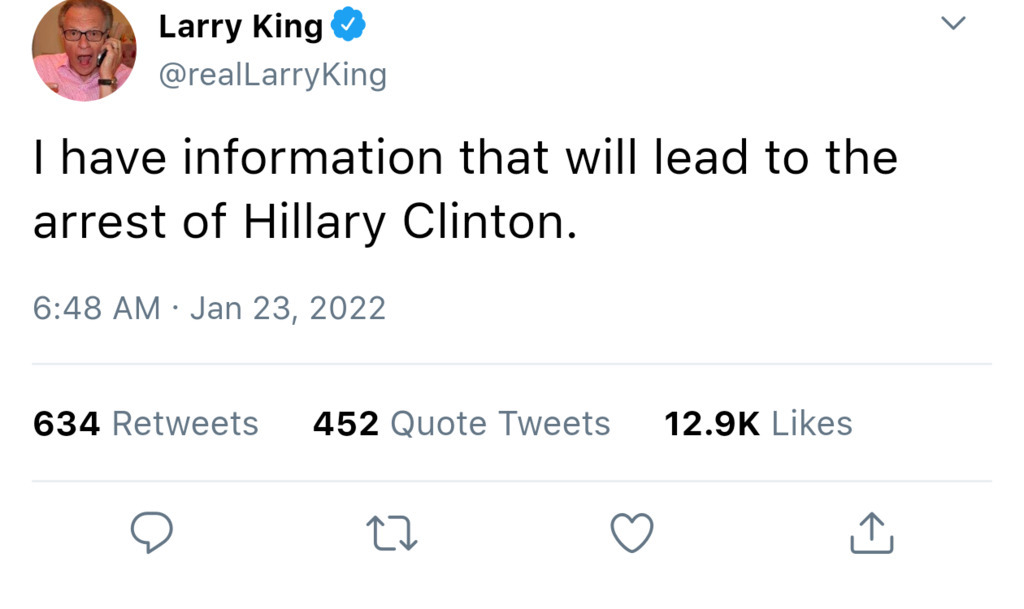Open the share tweet options icon
This screenshot has width=1024, height=609.
(871, 532)
